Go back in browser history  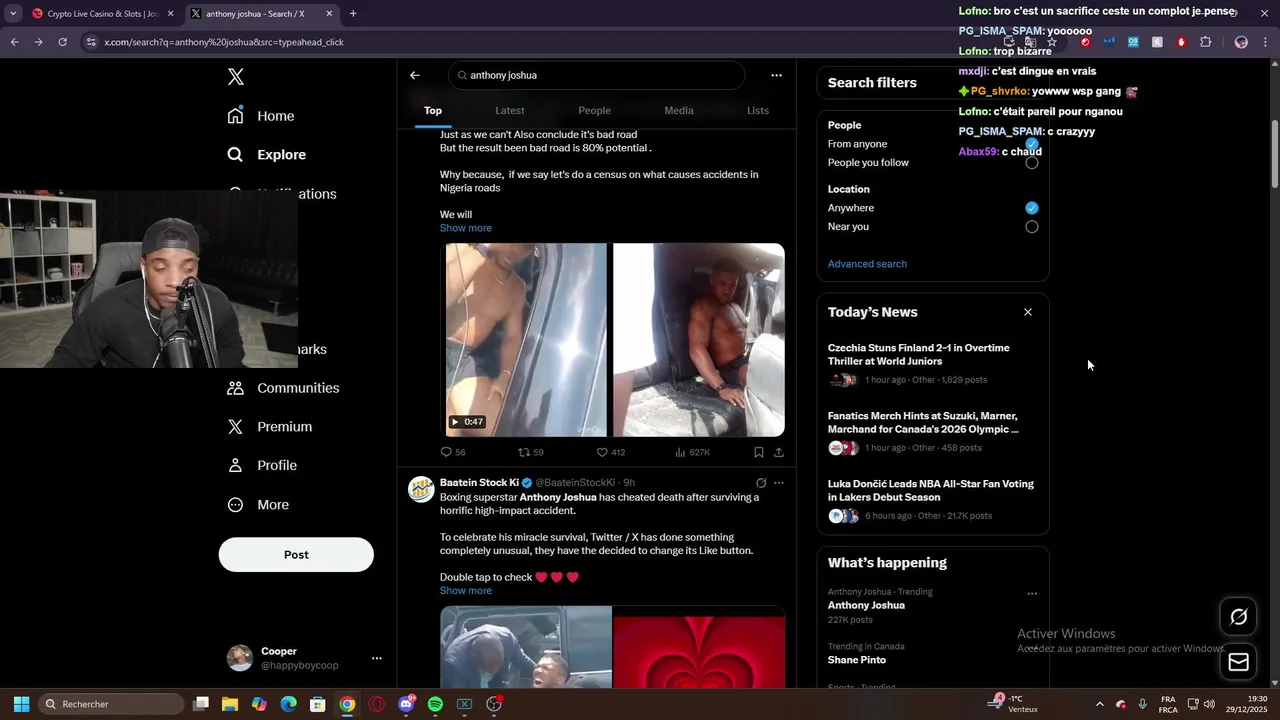14,42
